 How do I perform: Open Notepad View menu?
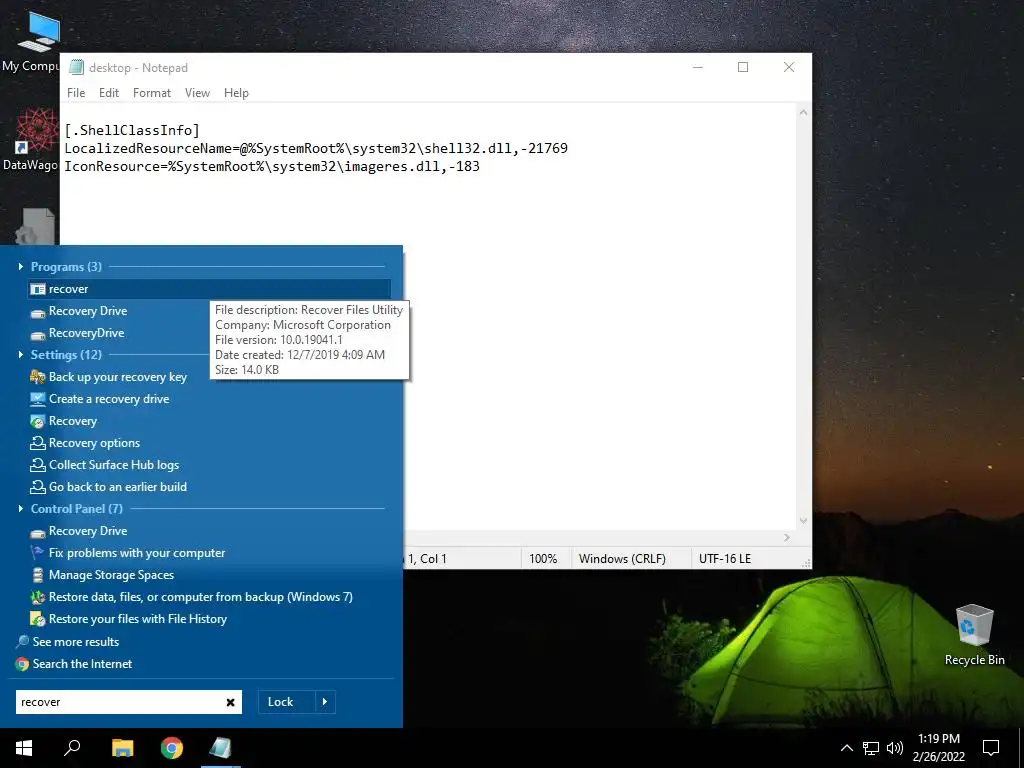197,93
